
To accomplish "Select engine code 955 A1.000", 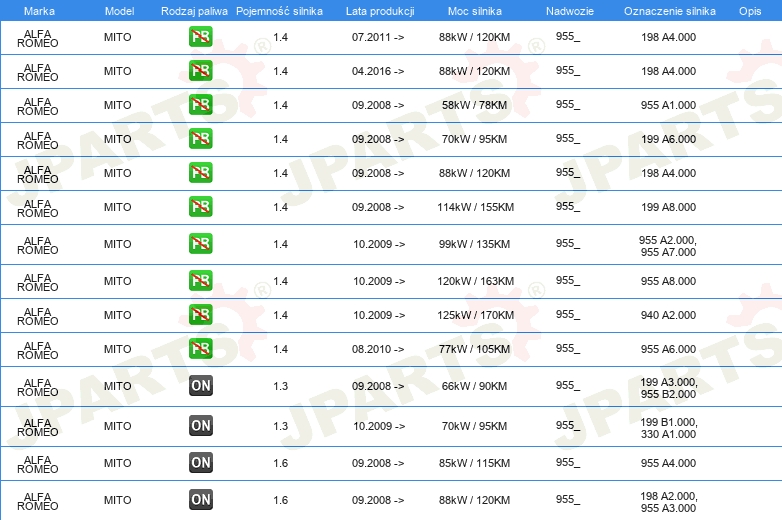I will click(x=668, y=105).
